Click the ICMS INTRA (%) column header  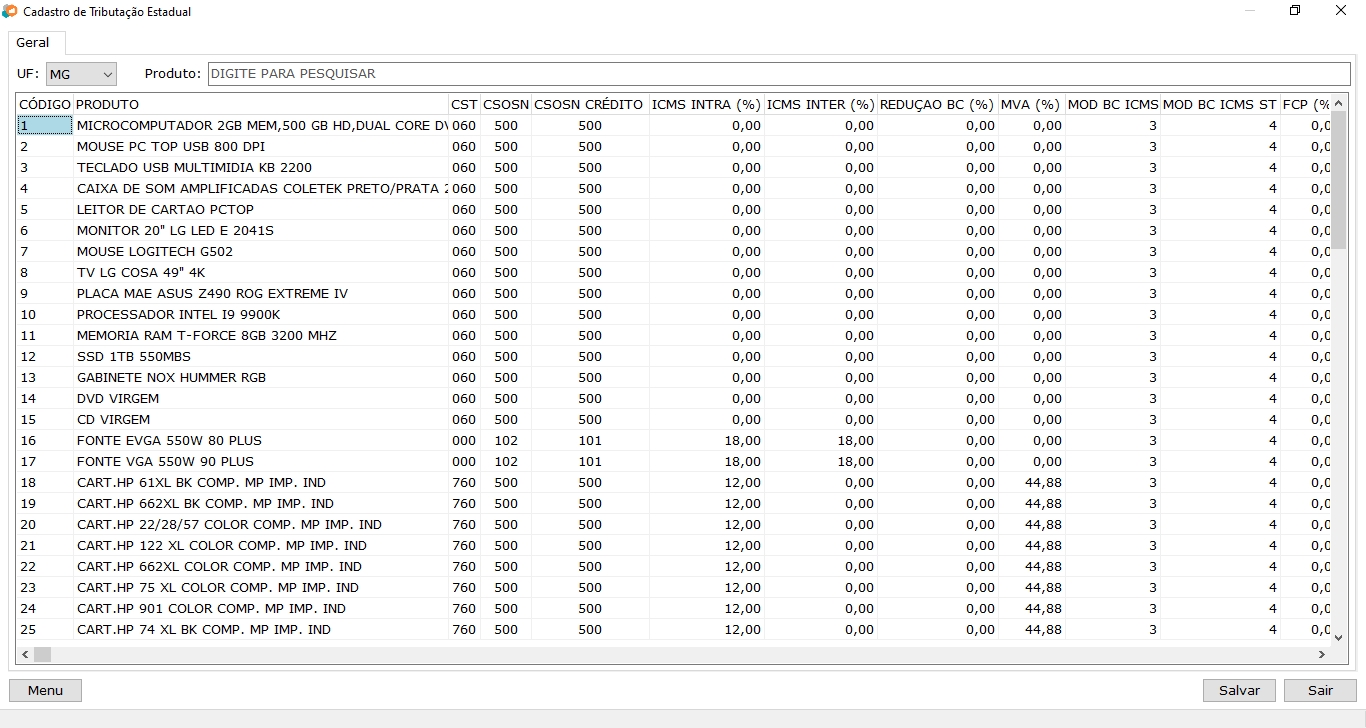point(705,104)
